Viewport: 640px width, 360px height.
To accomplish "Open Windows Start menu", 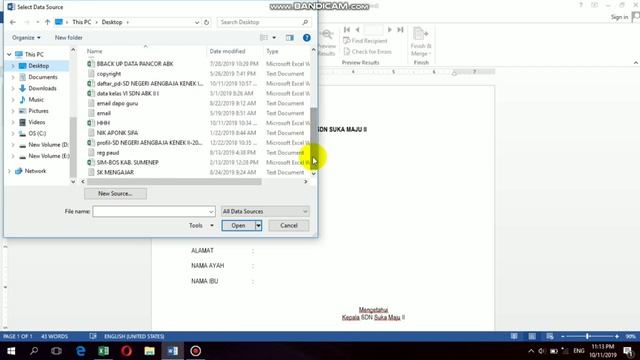I will coord(11,351).
